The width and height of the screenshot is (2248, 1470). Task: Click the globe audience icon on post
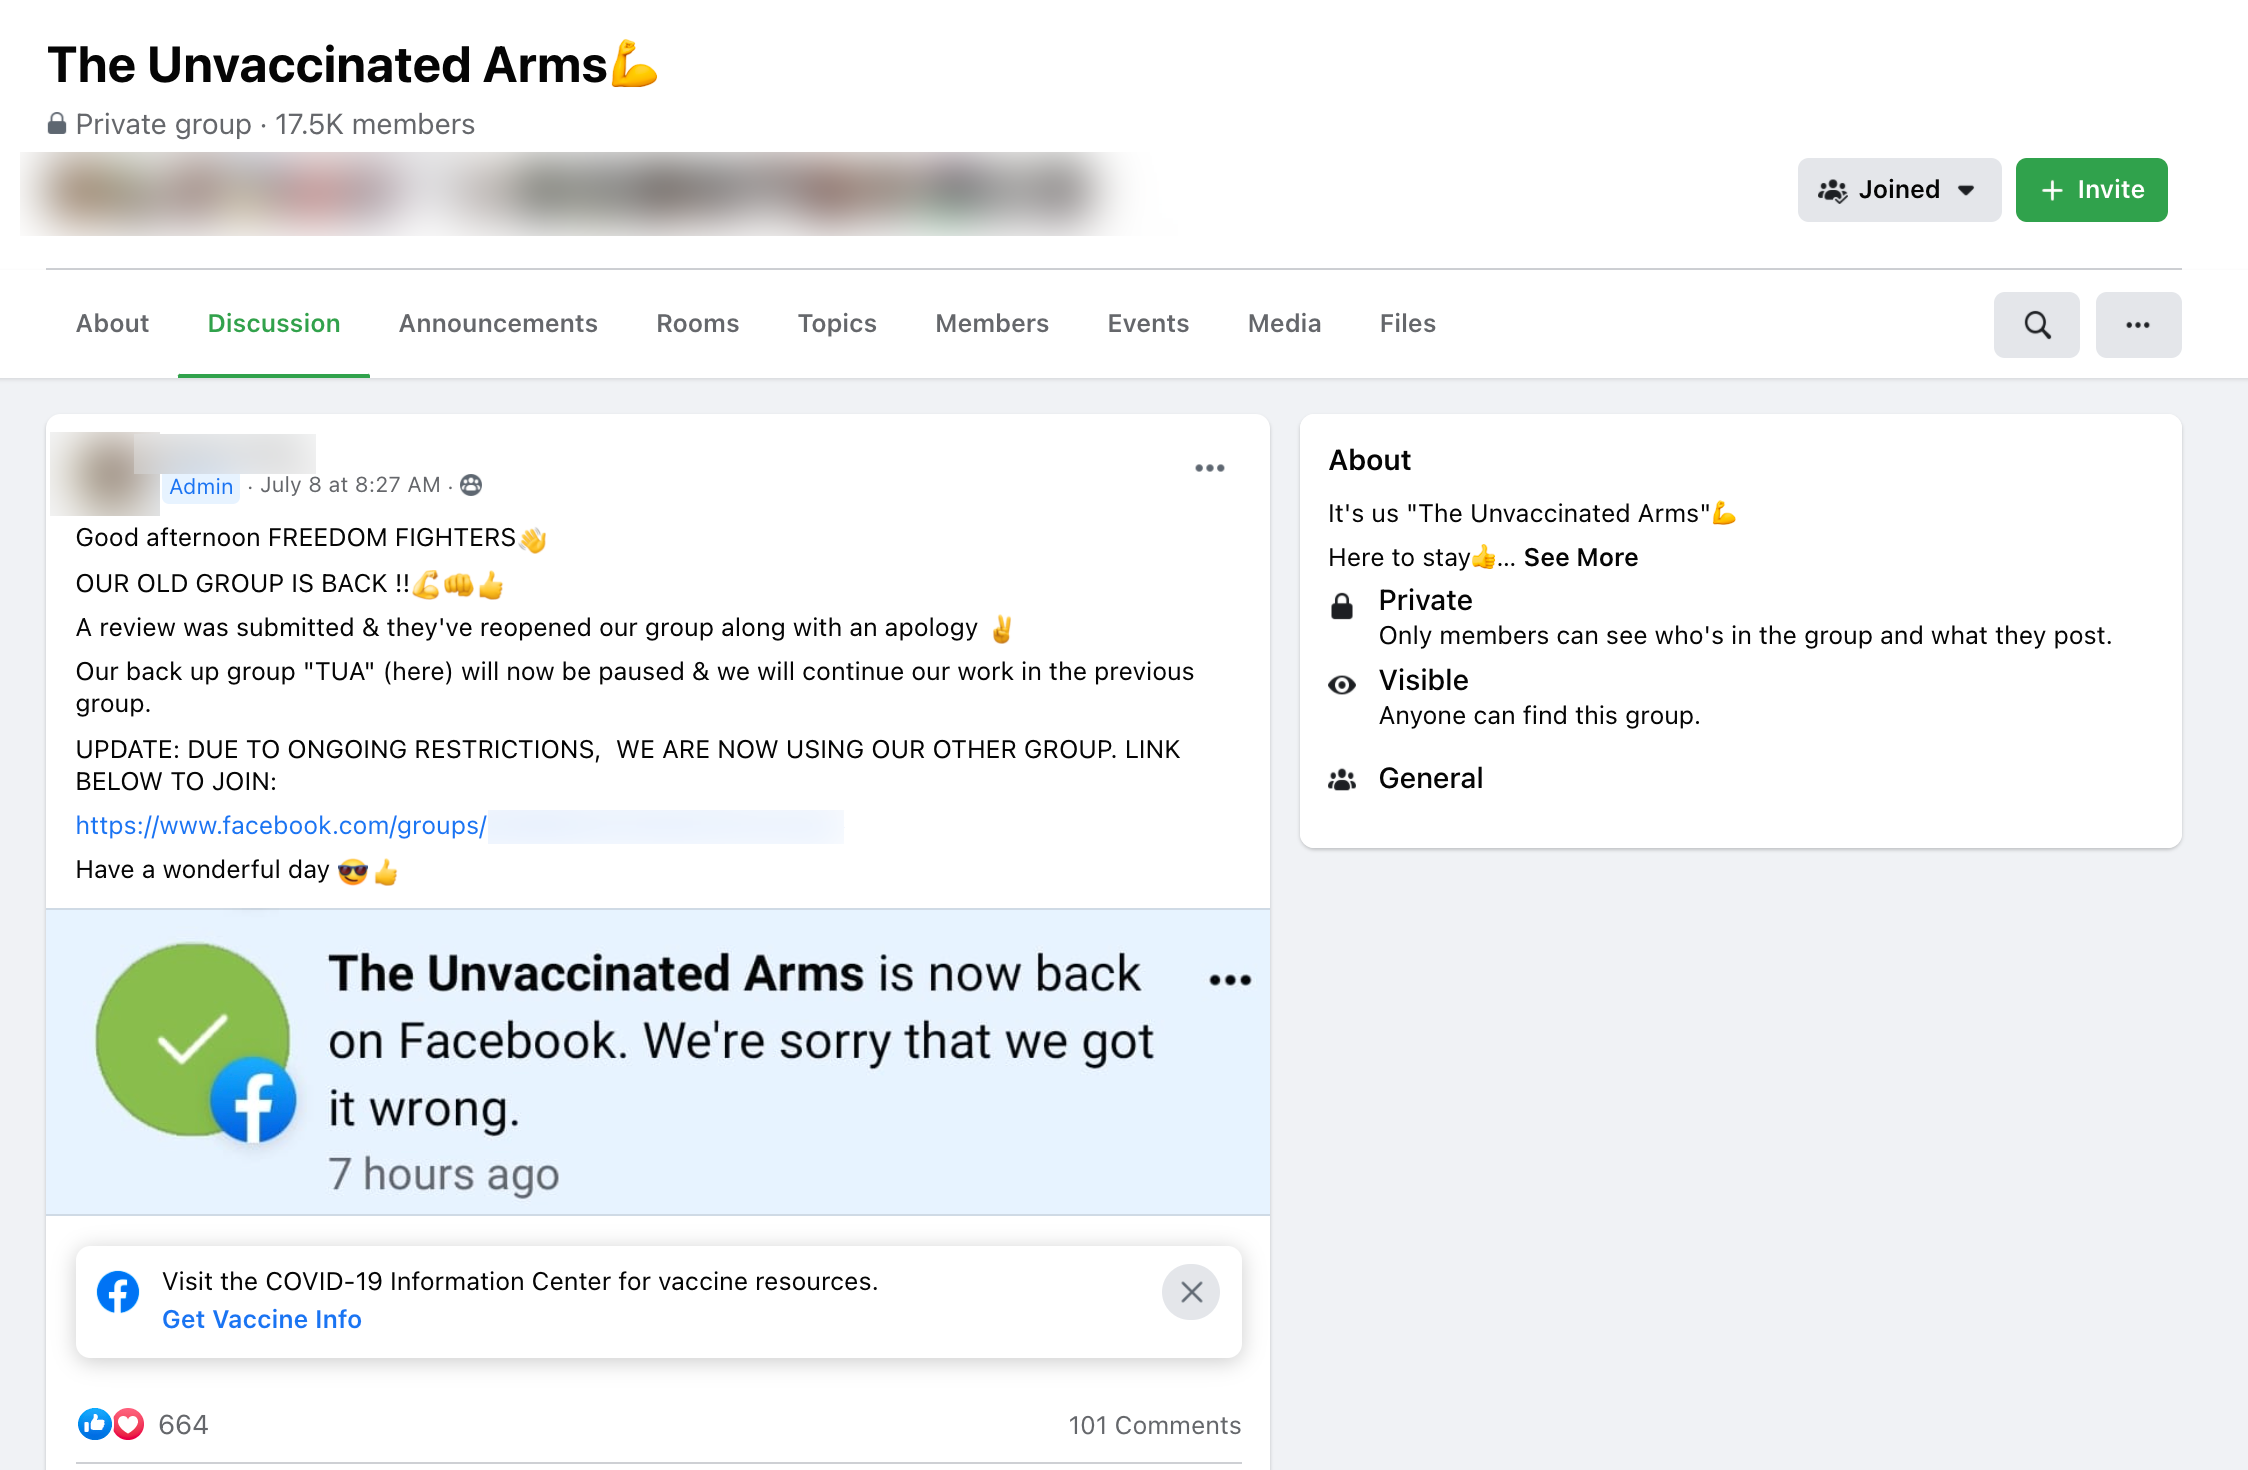click(x=471, y=485)
